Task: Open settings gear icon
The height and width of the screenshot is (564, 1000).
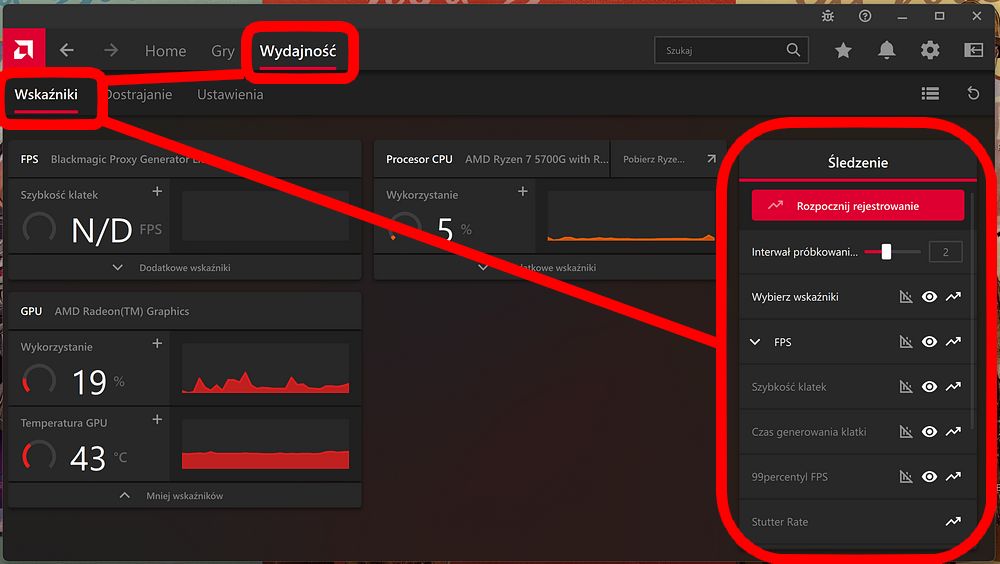Action: click(930, 50)
